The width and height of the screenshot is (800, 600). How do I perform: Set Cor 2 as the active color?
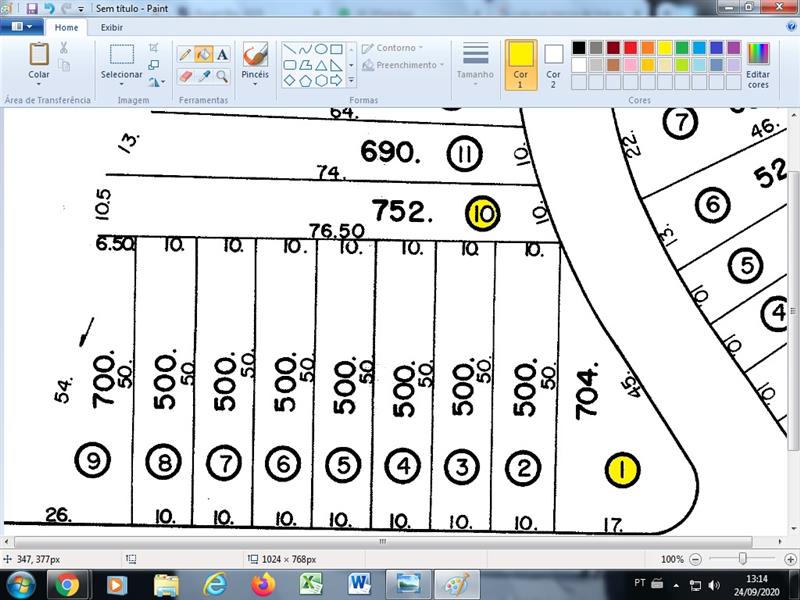click(553, 65)
